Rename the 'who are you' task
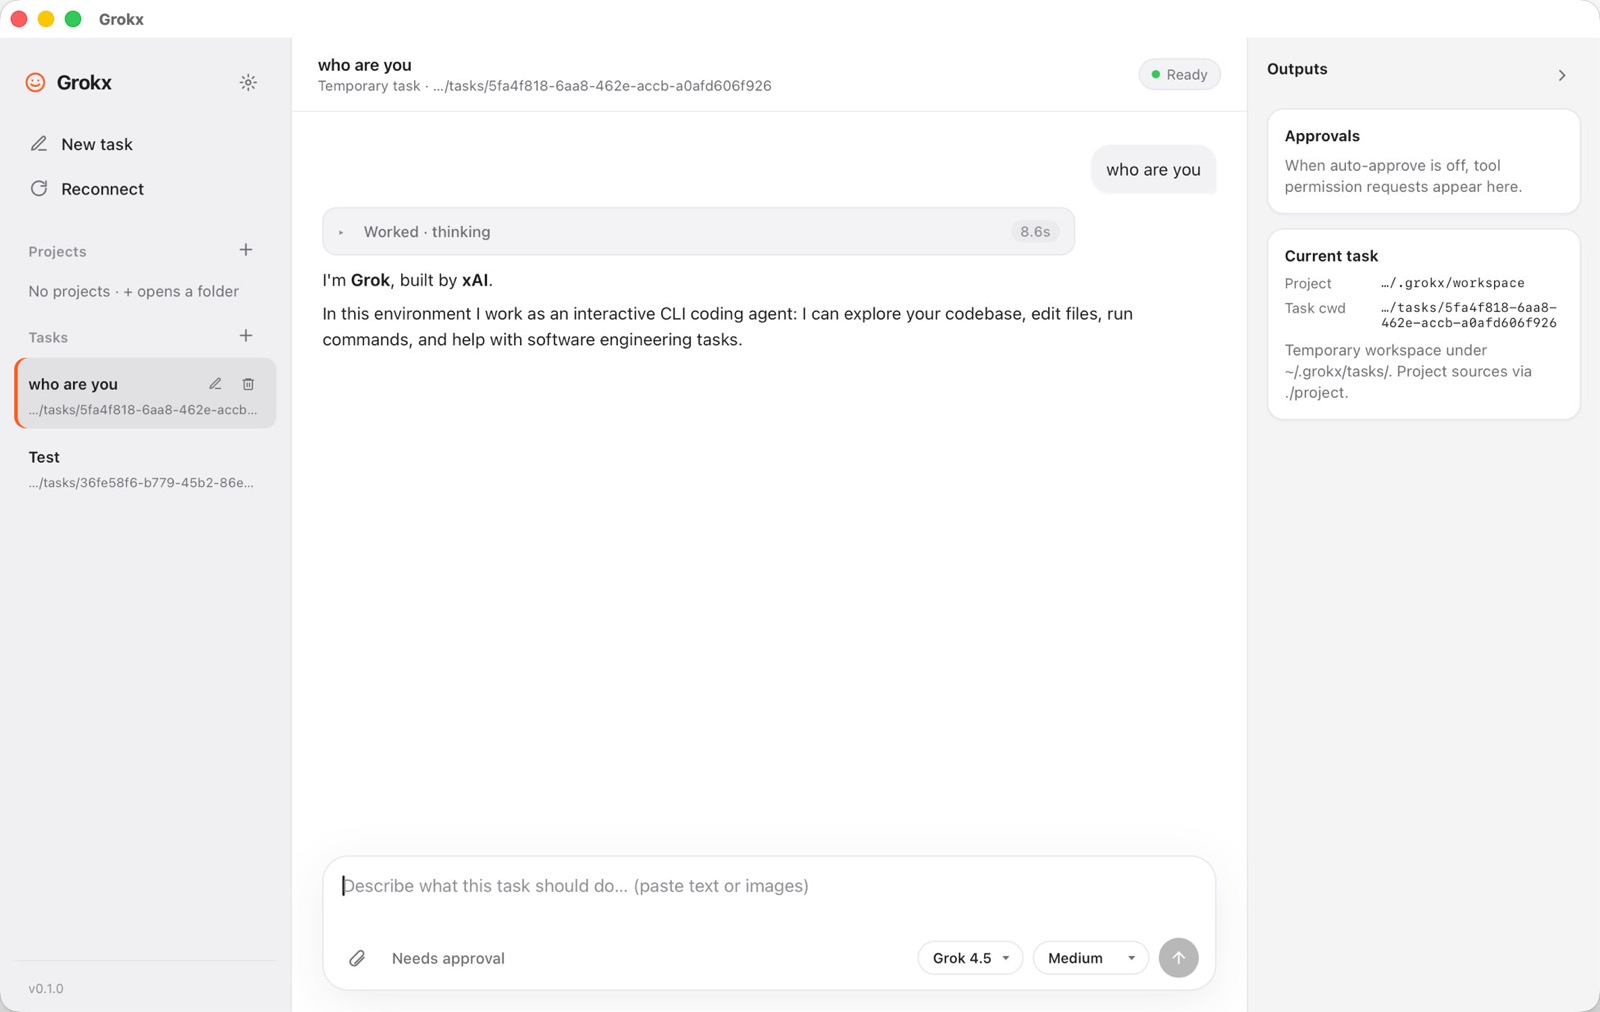This screenshot has width=1600, height=1012. point(215,384)
